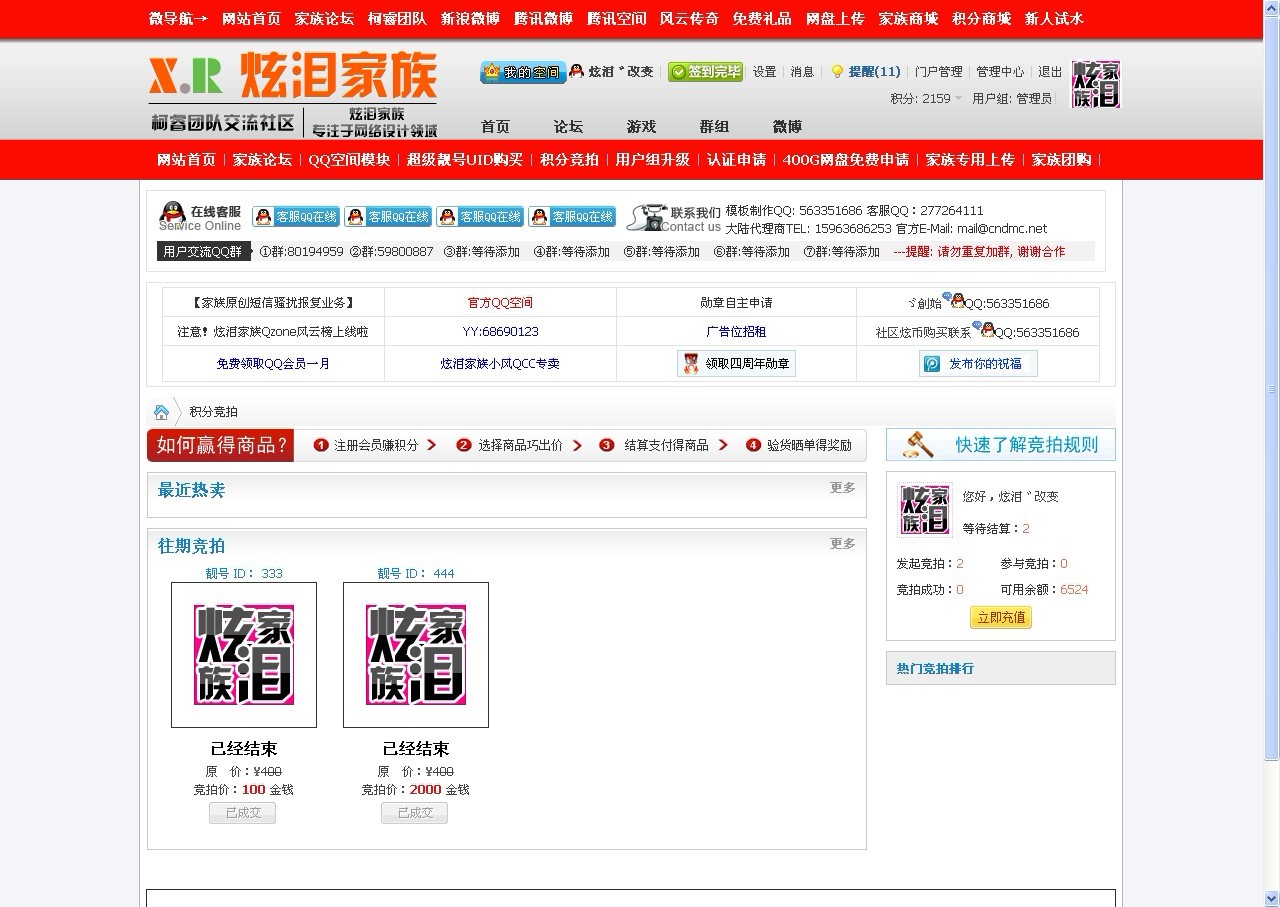Click QQ icon beside 社区炫币购买联系
Screen dimensions: 1280x907
(984, 329)
